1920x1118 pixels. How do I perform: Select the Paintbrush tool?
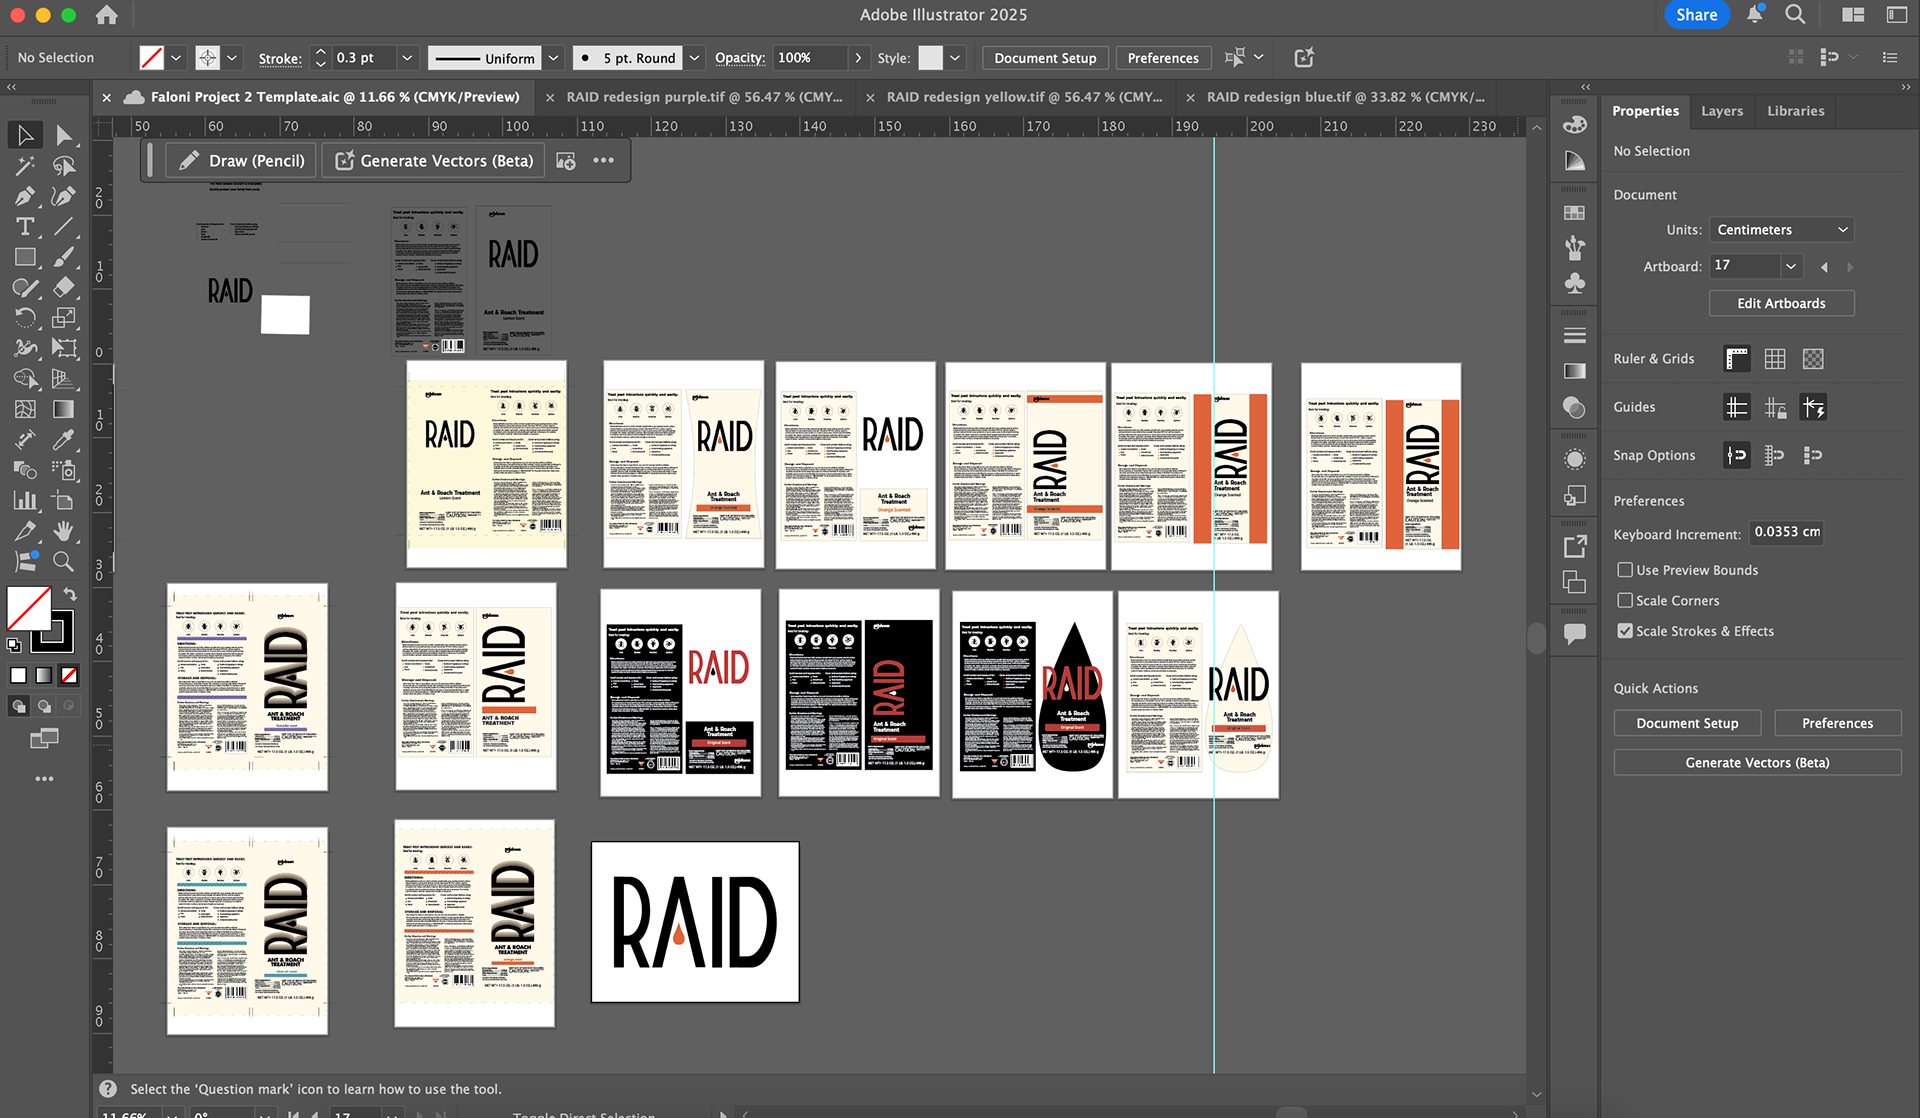pyautogui.click(x=64, y=257)
